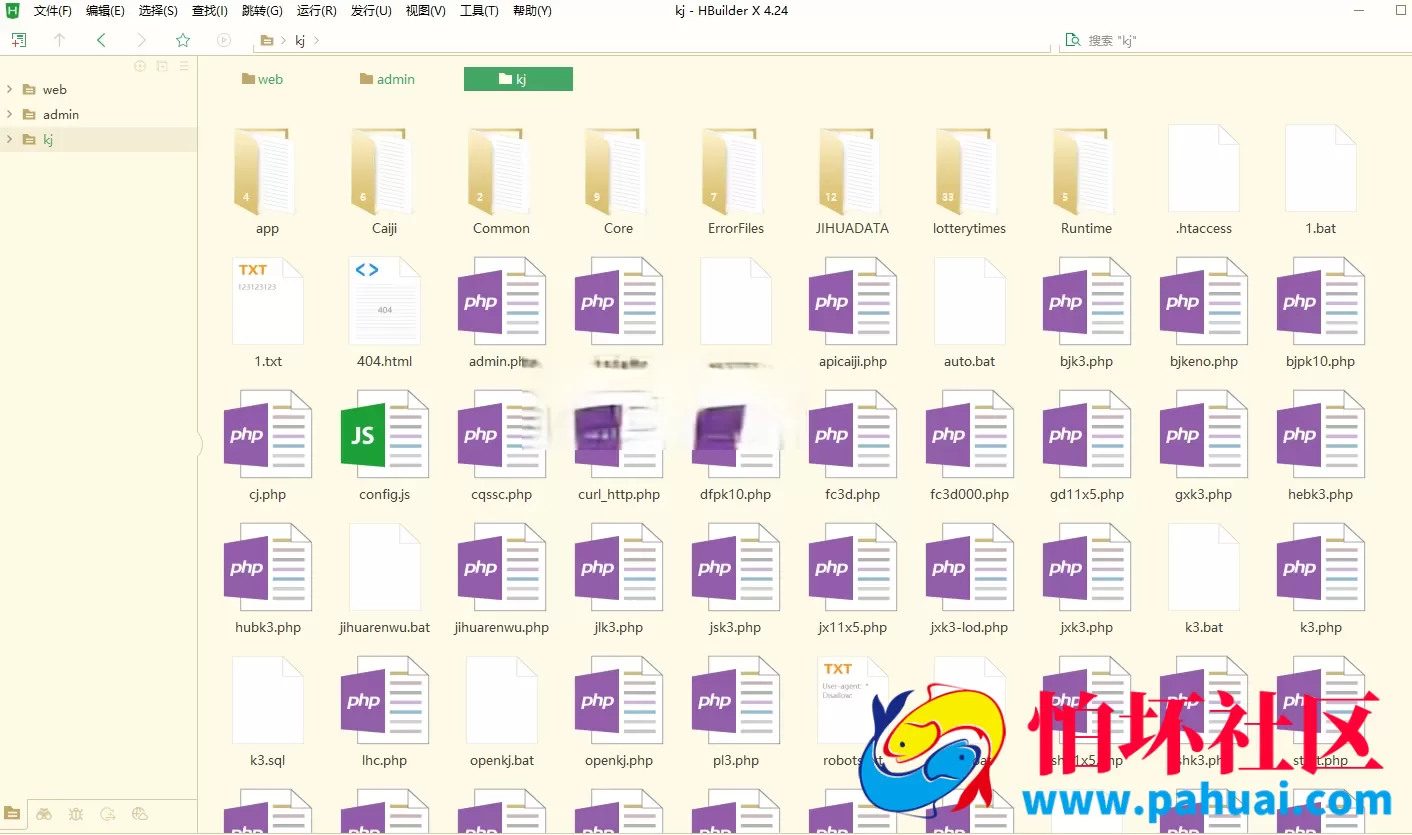Open the 文件(F) menu
Screen dimensions: 1412x835
point(53,11)
